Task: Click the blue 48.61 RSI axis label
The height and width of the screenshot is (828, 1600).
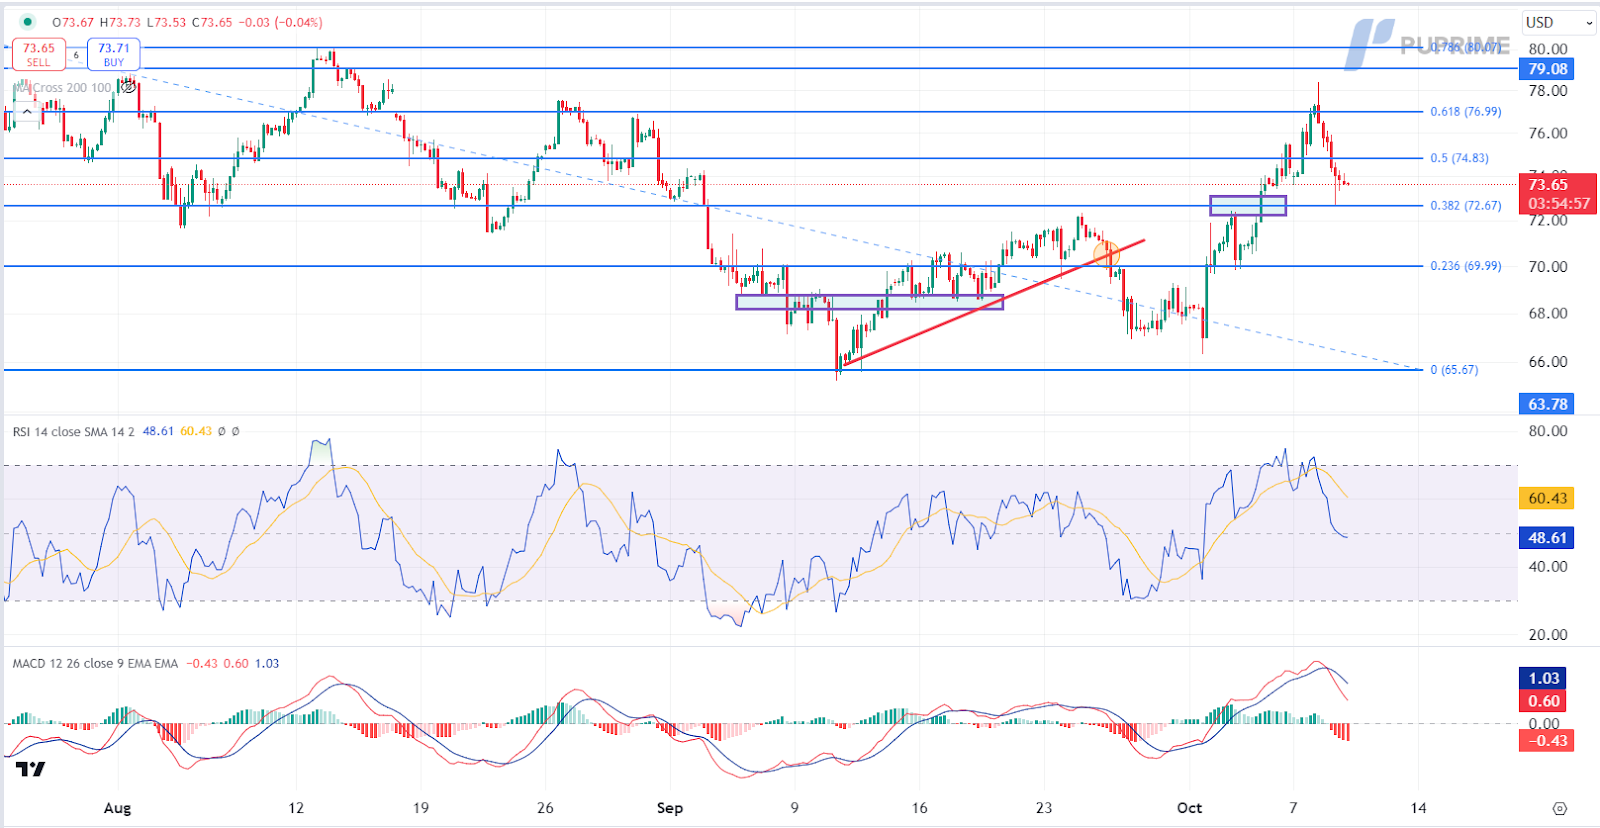Action: click(1546, 538)
